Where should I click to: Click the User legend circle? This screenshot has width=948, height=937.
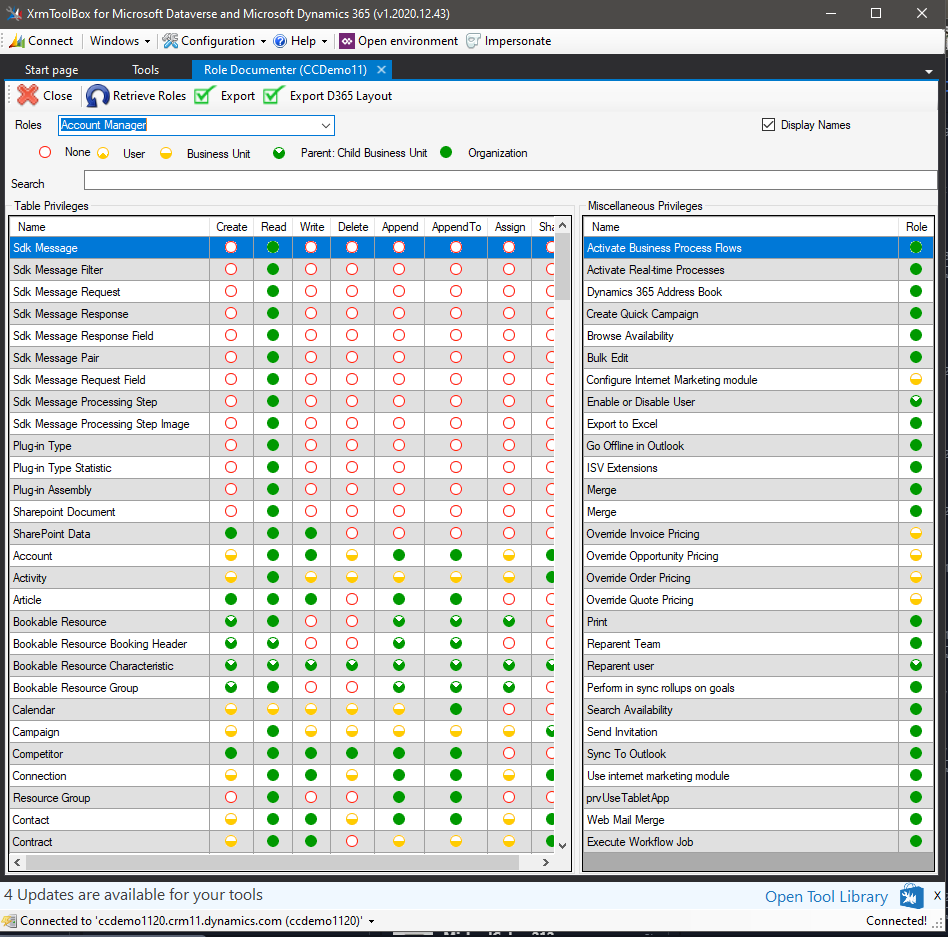click(x=103, y=153)
